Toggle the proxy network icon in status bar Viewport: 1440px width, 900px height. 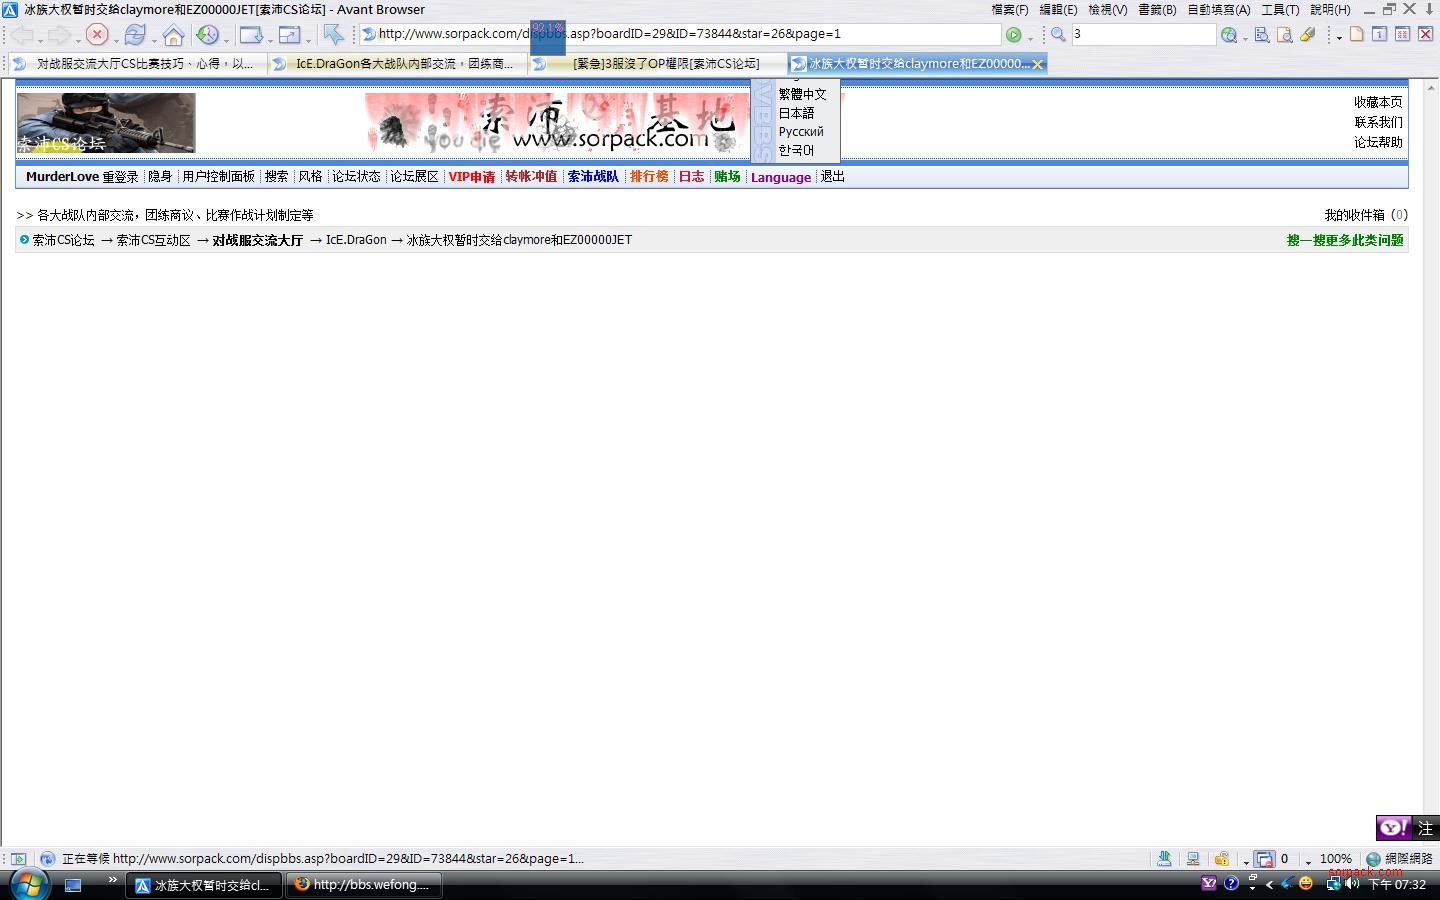(1192, 859)
